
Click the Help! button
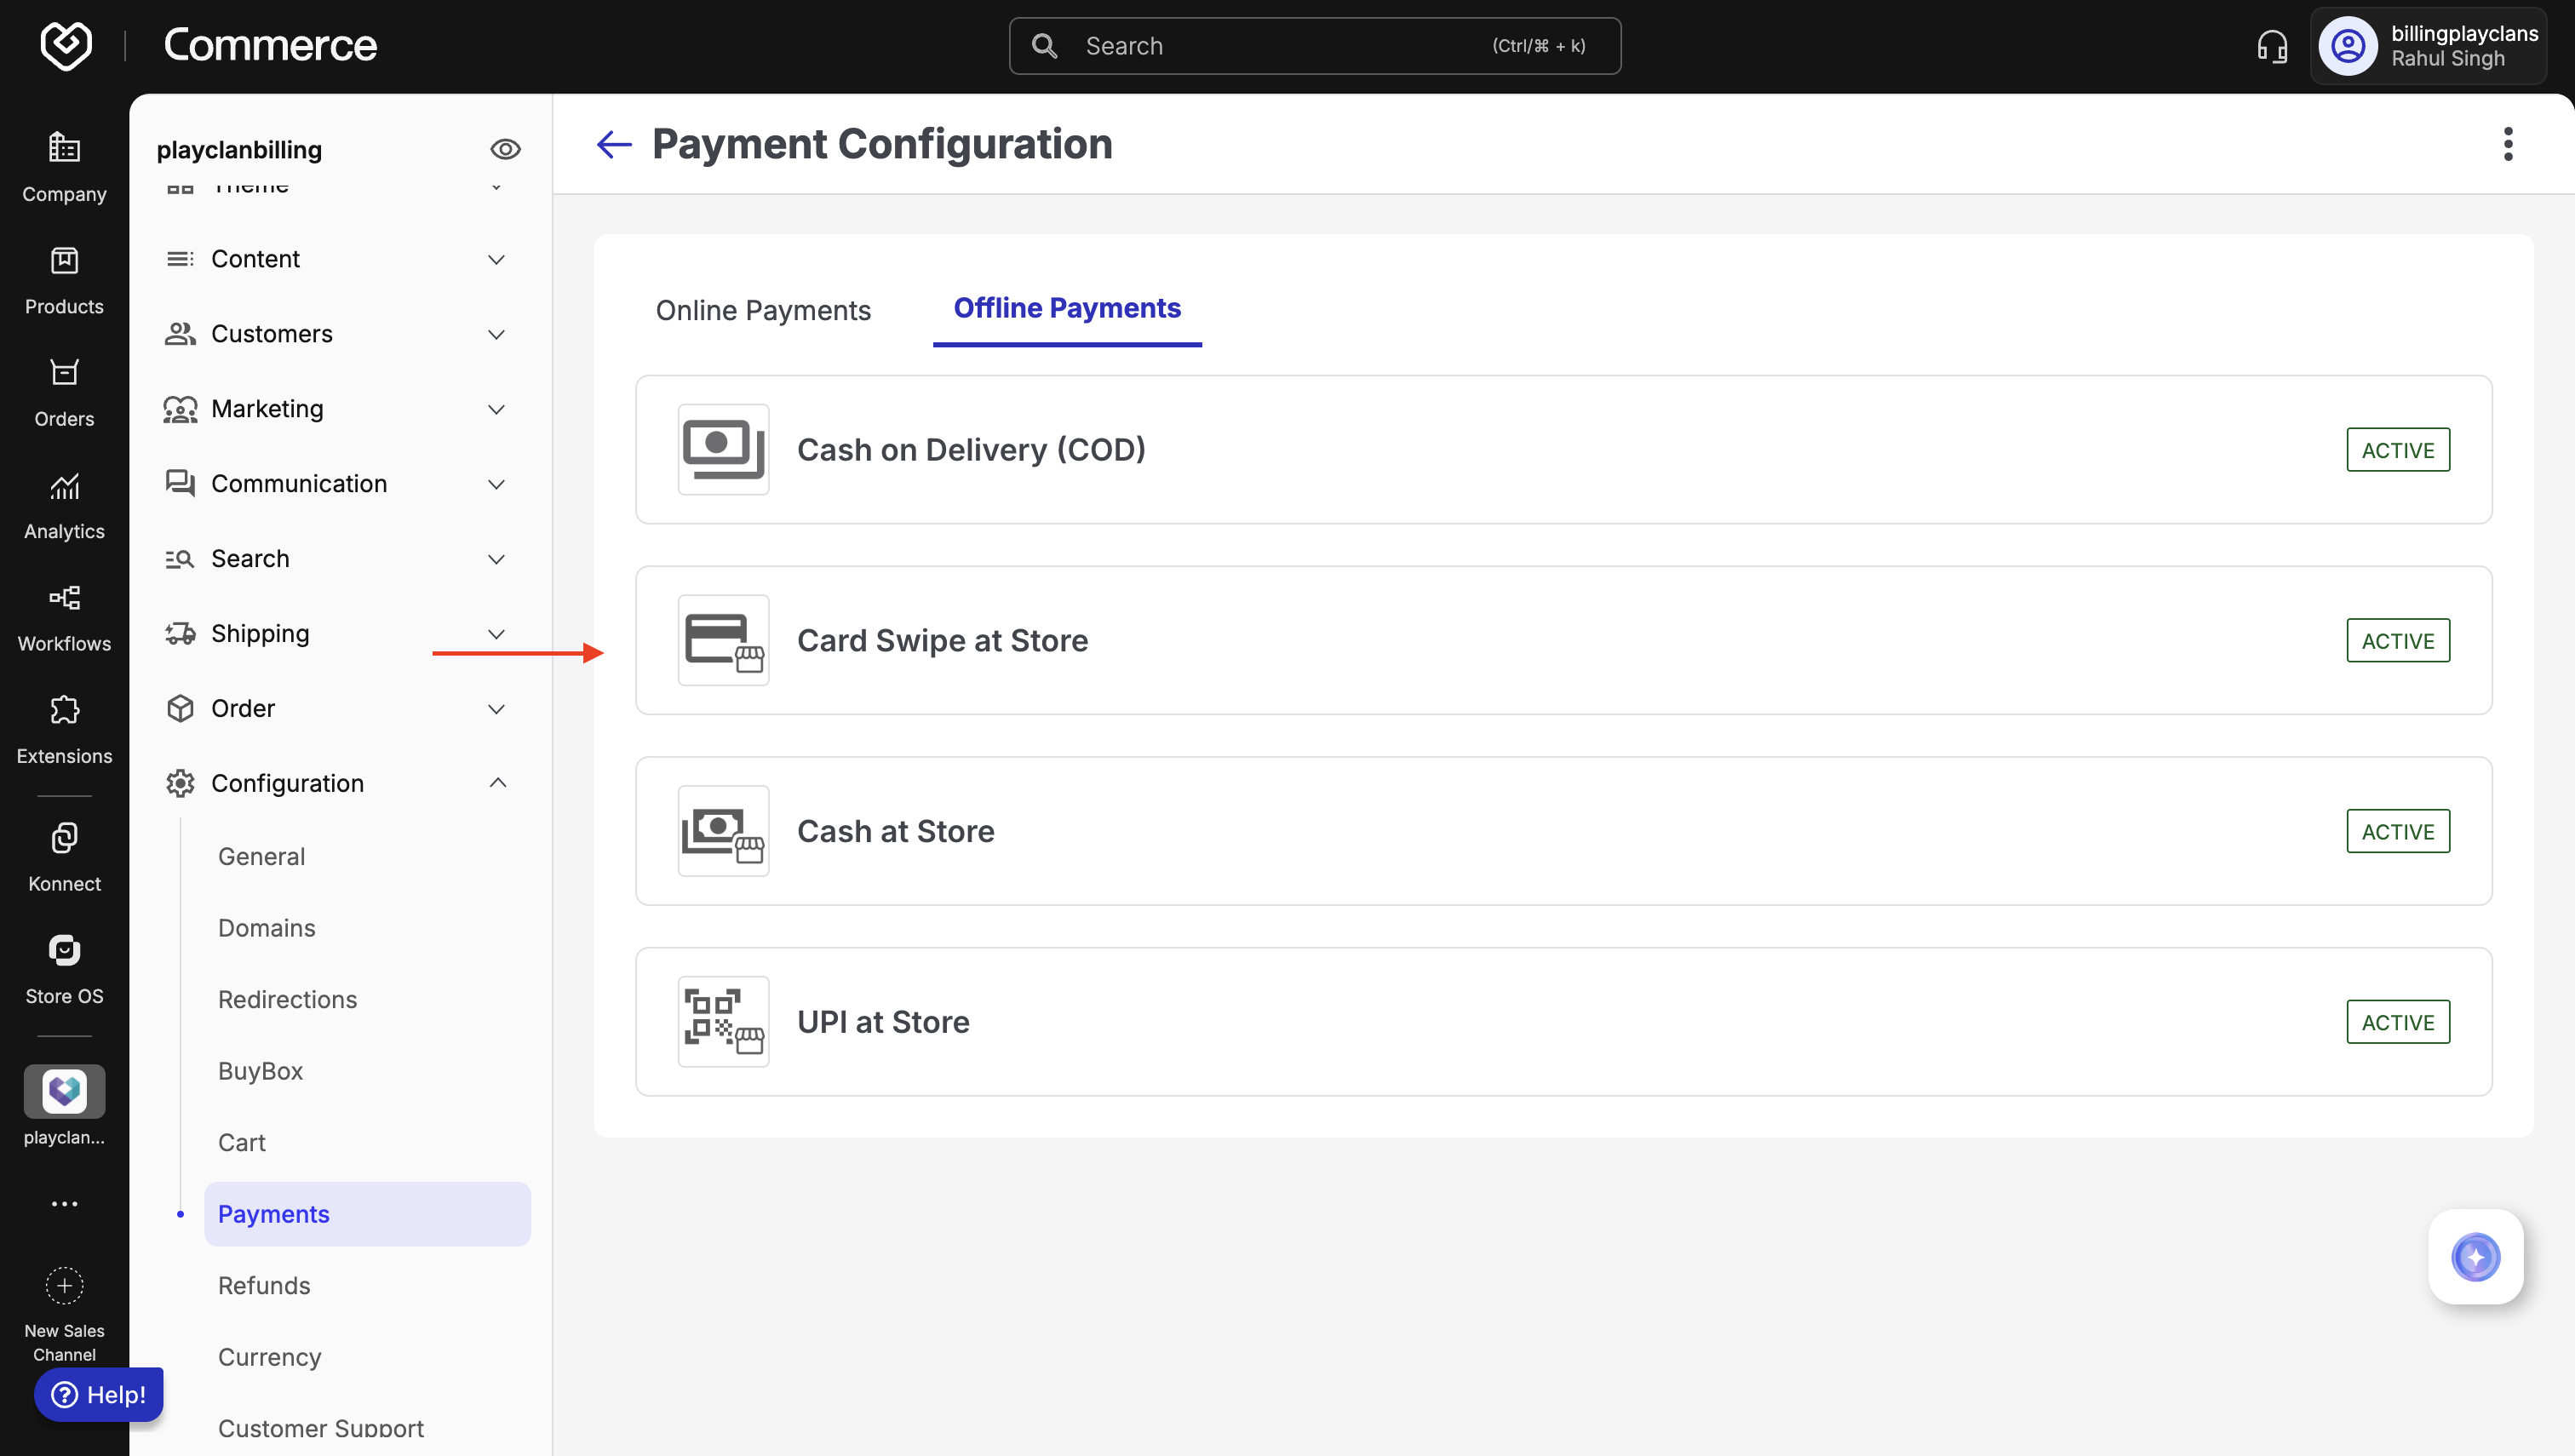pyautogui.click(x=99, y=1394)
